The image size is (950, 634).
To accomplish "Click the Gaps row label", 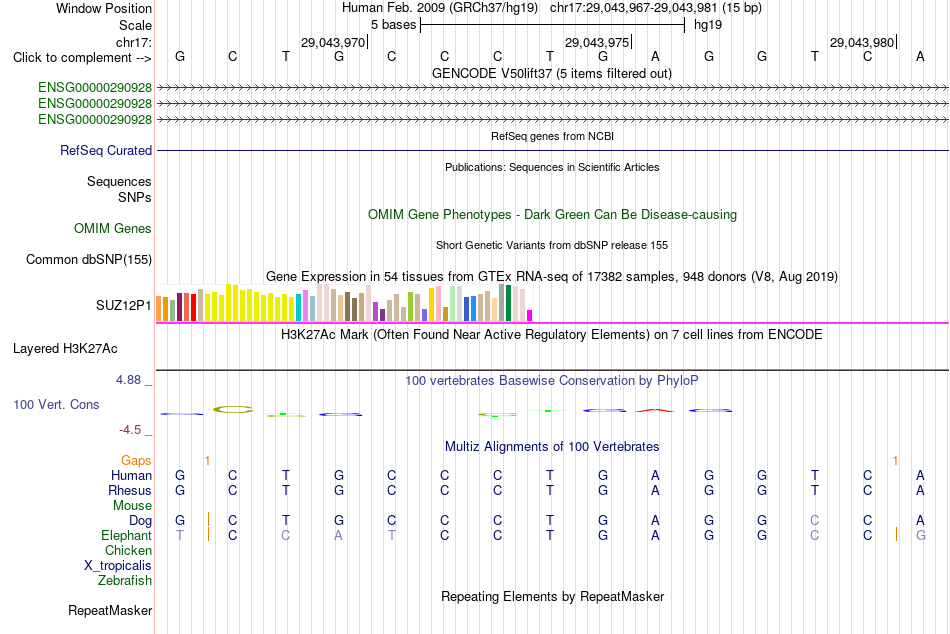I will (x=136, y=461).
